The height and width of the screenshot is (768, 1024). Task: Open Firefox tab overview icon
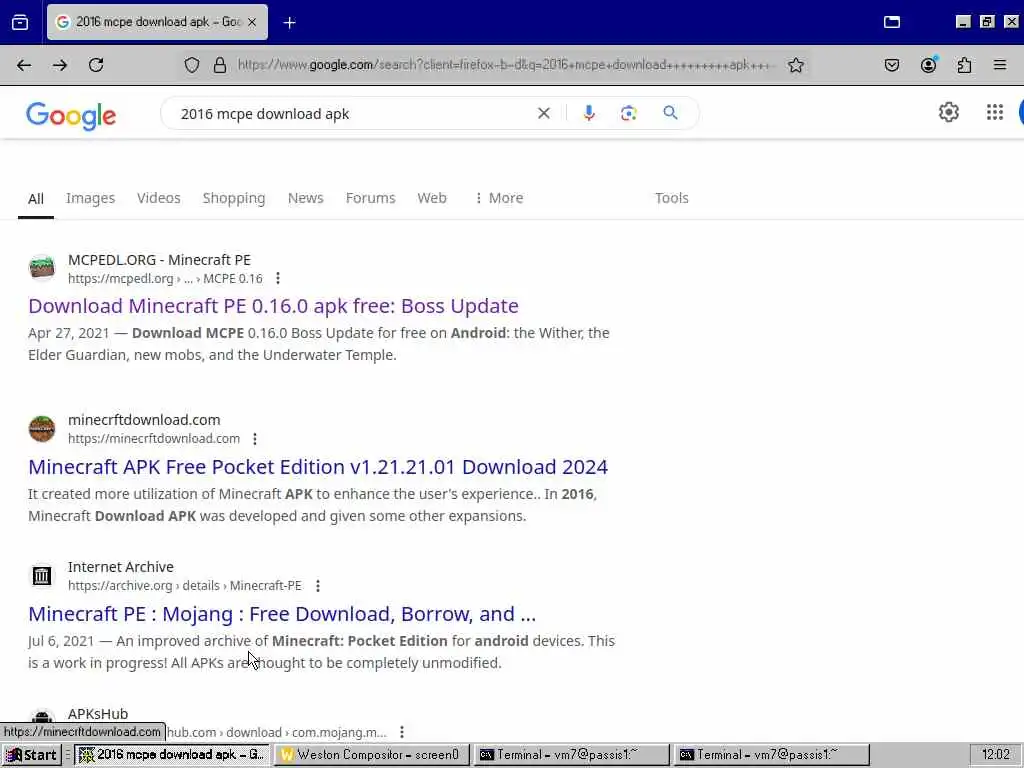(20, 22)
